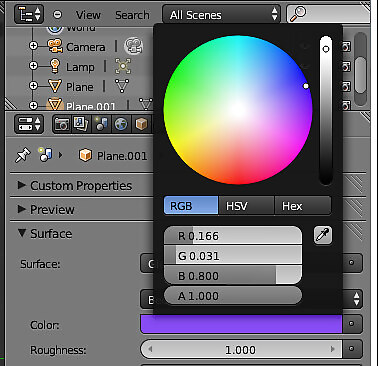Open the Render properties camera tab icon
The width and height of the screenshot is (378, 366).
(62, 124)
